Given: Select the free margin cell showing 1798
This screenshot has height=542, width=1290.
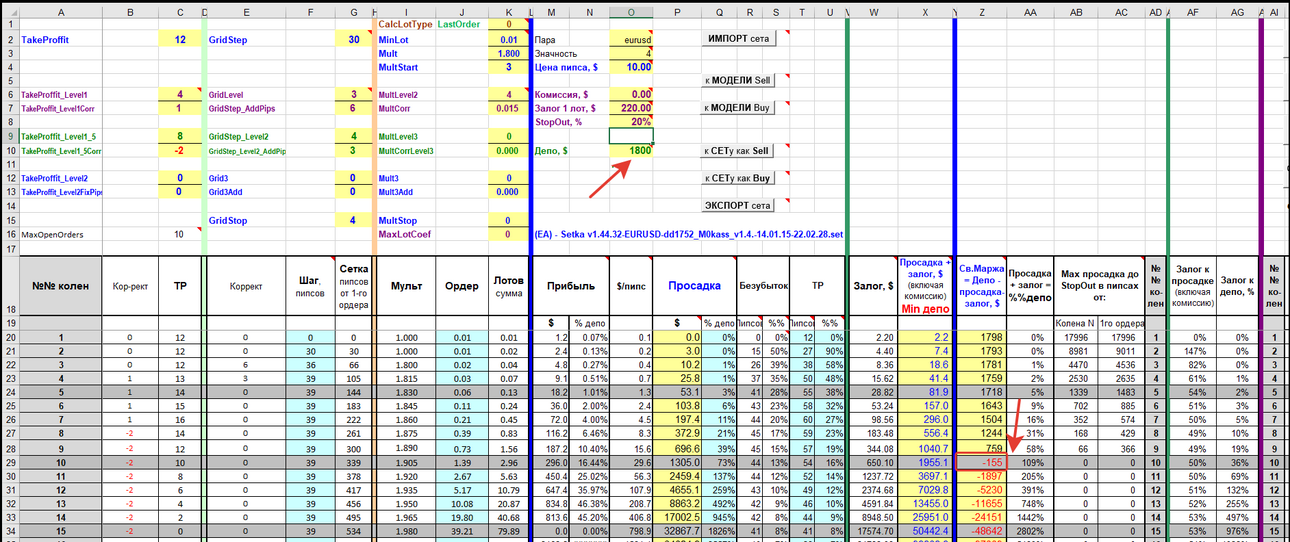Looking at the screenshot, I should click(981, 338).
